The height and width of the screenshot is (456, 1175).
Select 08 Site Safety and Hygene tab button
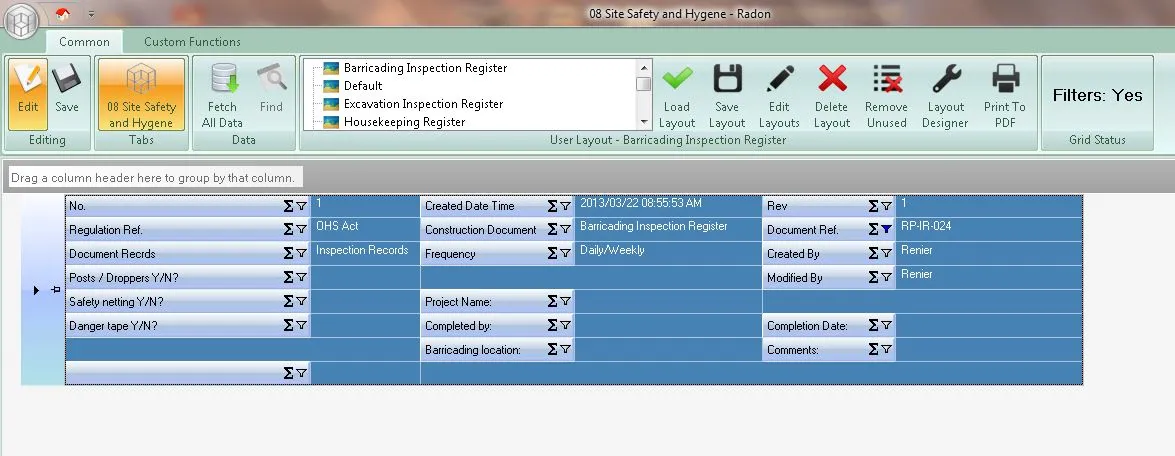tap(142, 94)
